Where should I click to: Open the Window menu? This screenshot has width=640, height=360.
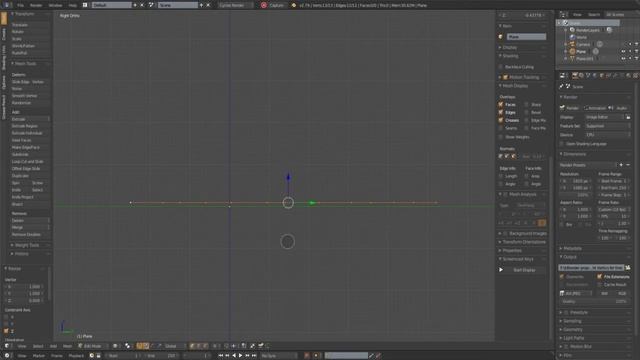pos(55,5)
